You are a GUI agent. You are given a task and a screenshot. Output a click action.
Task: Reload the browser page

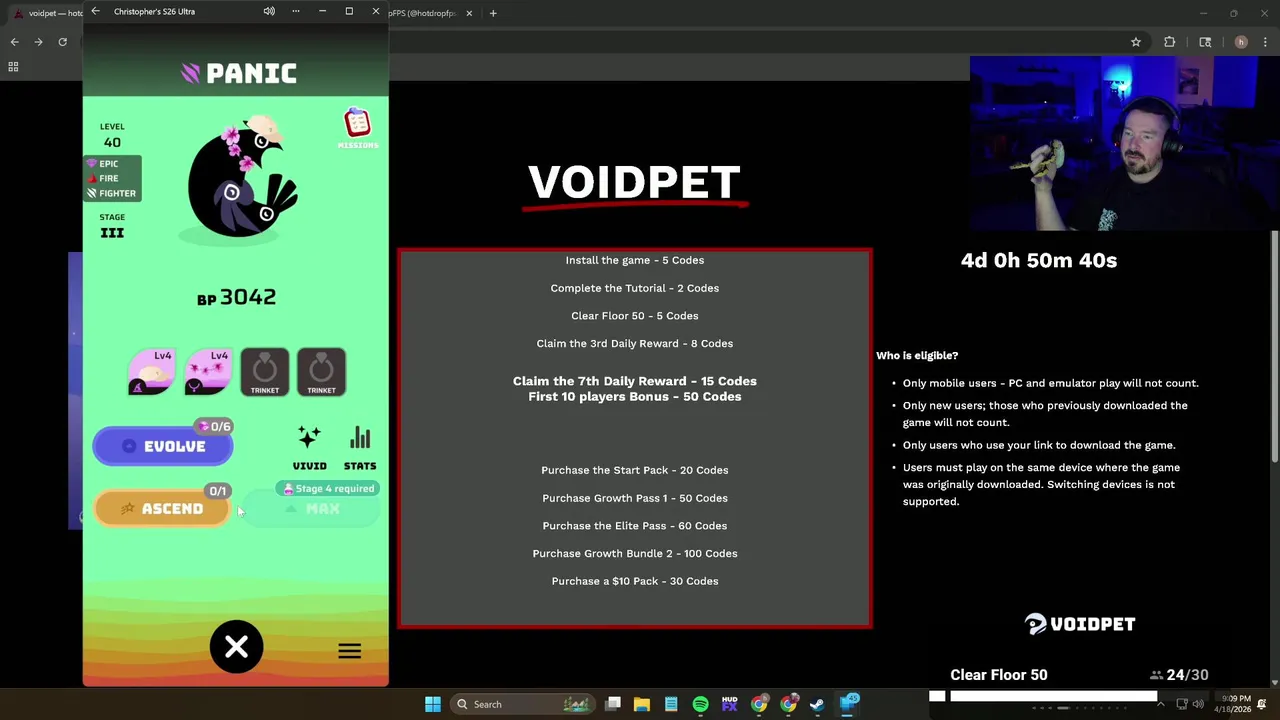pos(62,42)
